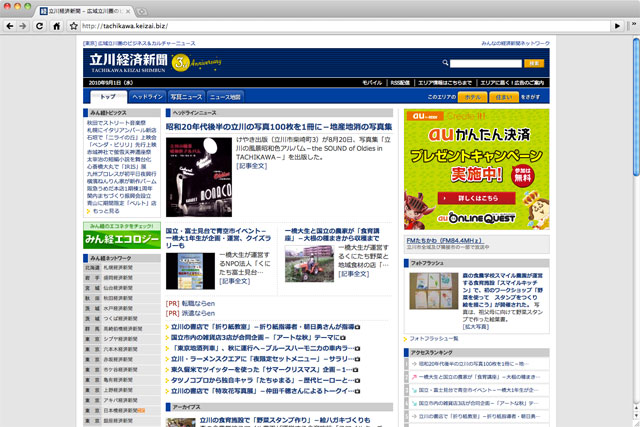The height and width of the screenshot is (427, 640).
Task: Click the address bar showing tachikawa.keizai.biz
Action: tap(345, 26)
